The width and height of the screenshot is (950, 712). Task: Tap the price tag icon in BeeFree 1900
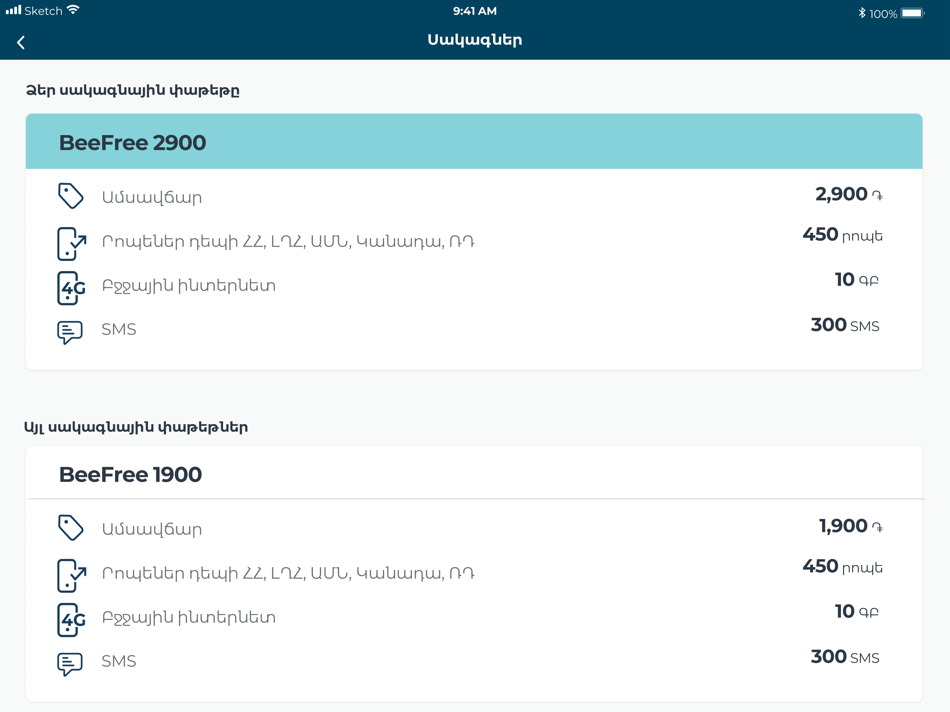coord(70,527)
